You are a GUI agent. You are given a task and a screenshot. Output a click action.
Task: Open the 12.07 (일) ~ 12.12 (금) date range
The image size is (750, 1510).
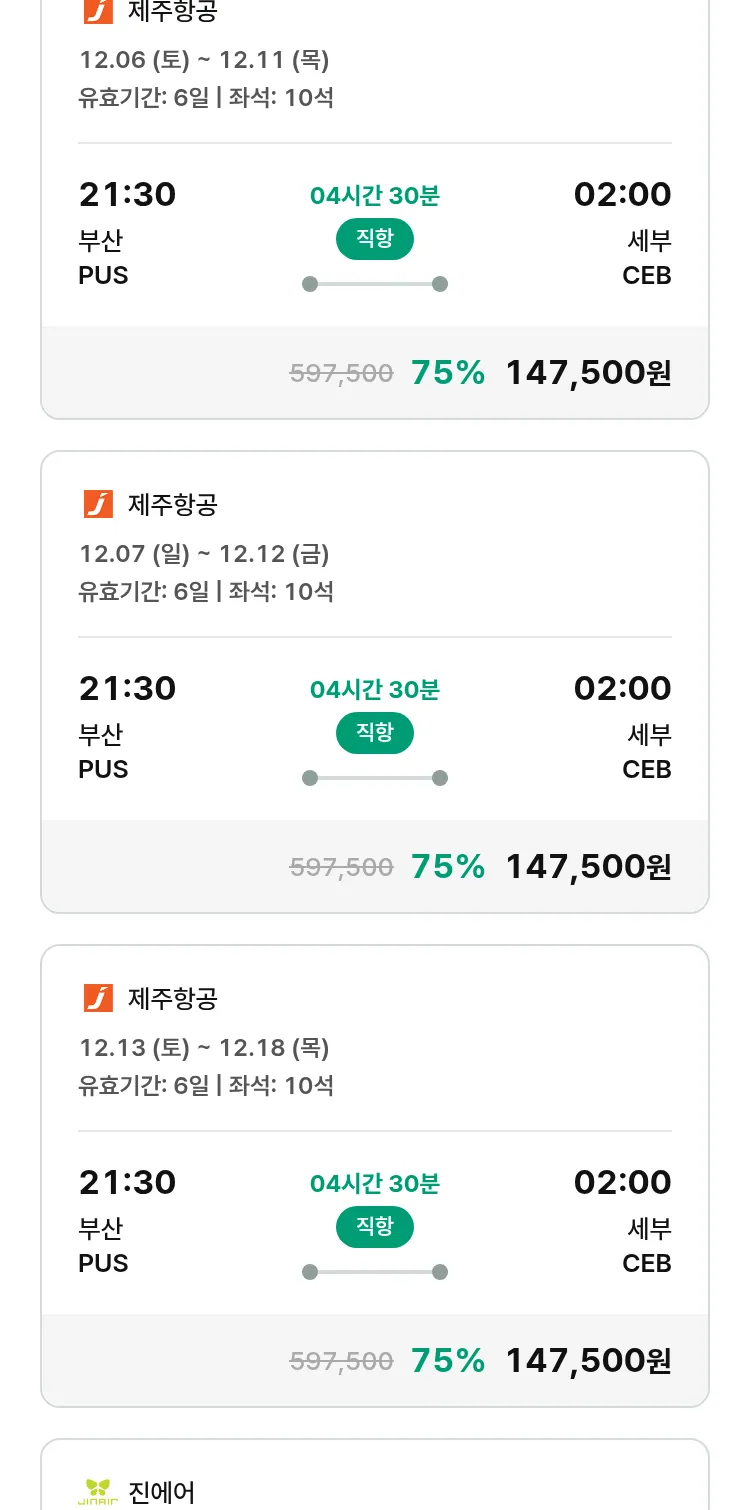click(204, 554)
